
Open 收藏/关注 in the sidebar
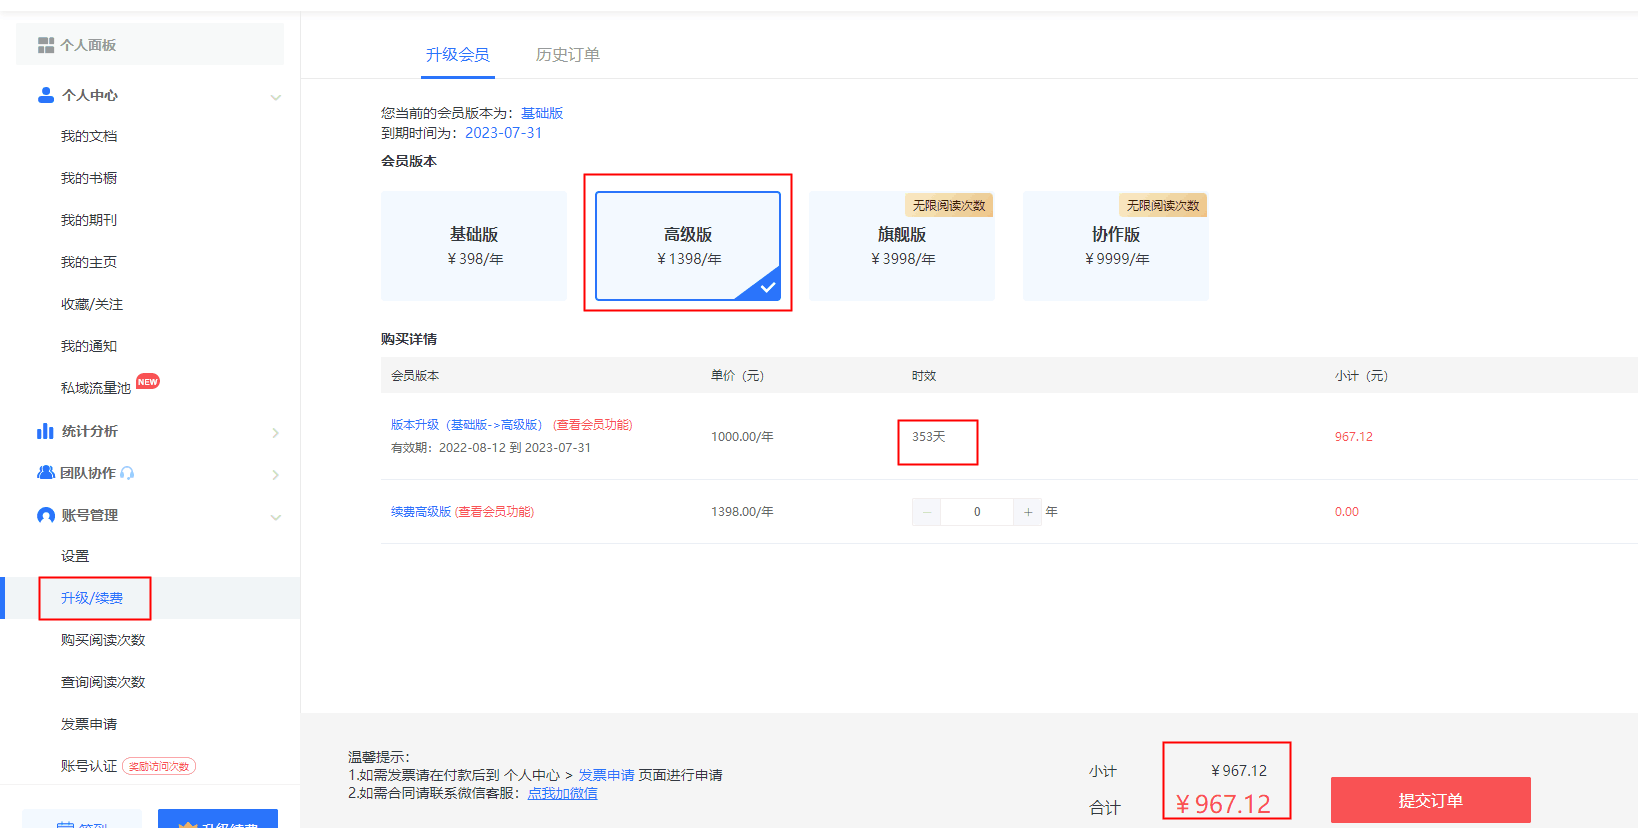92,304
